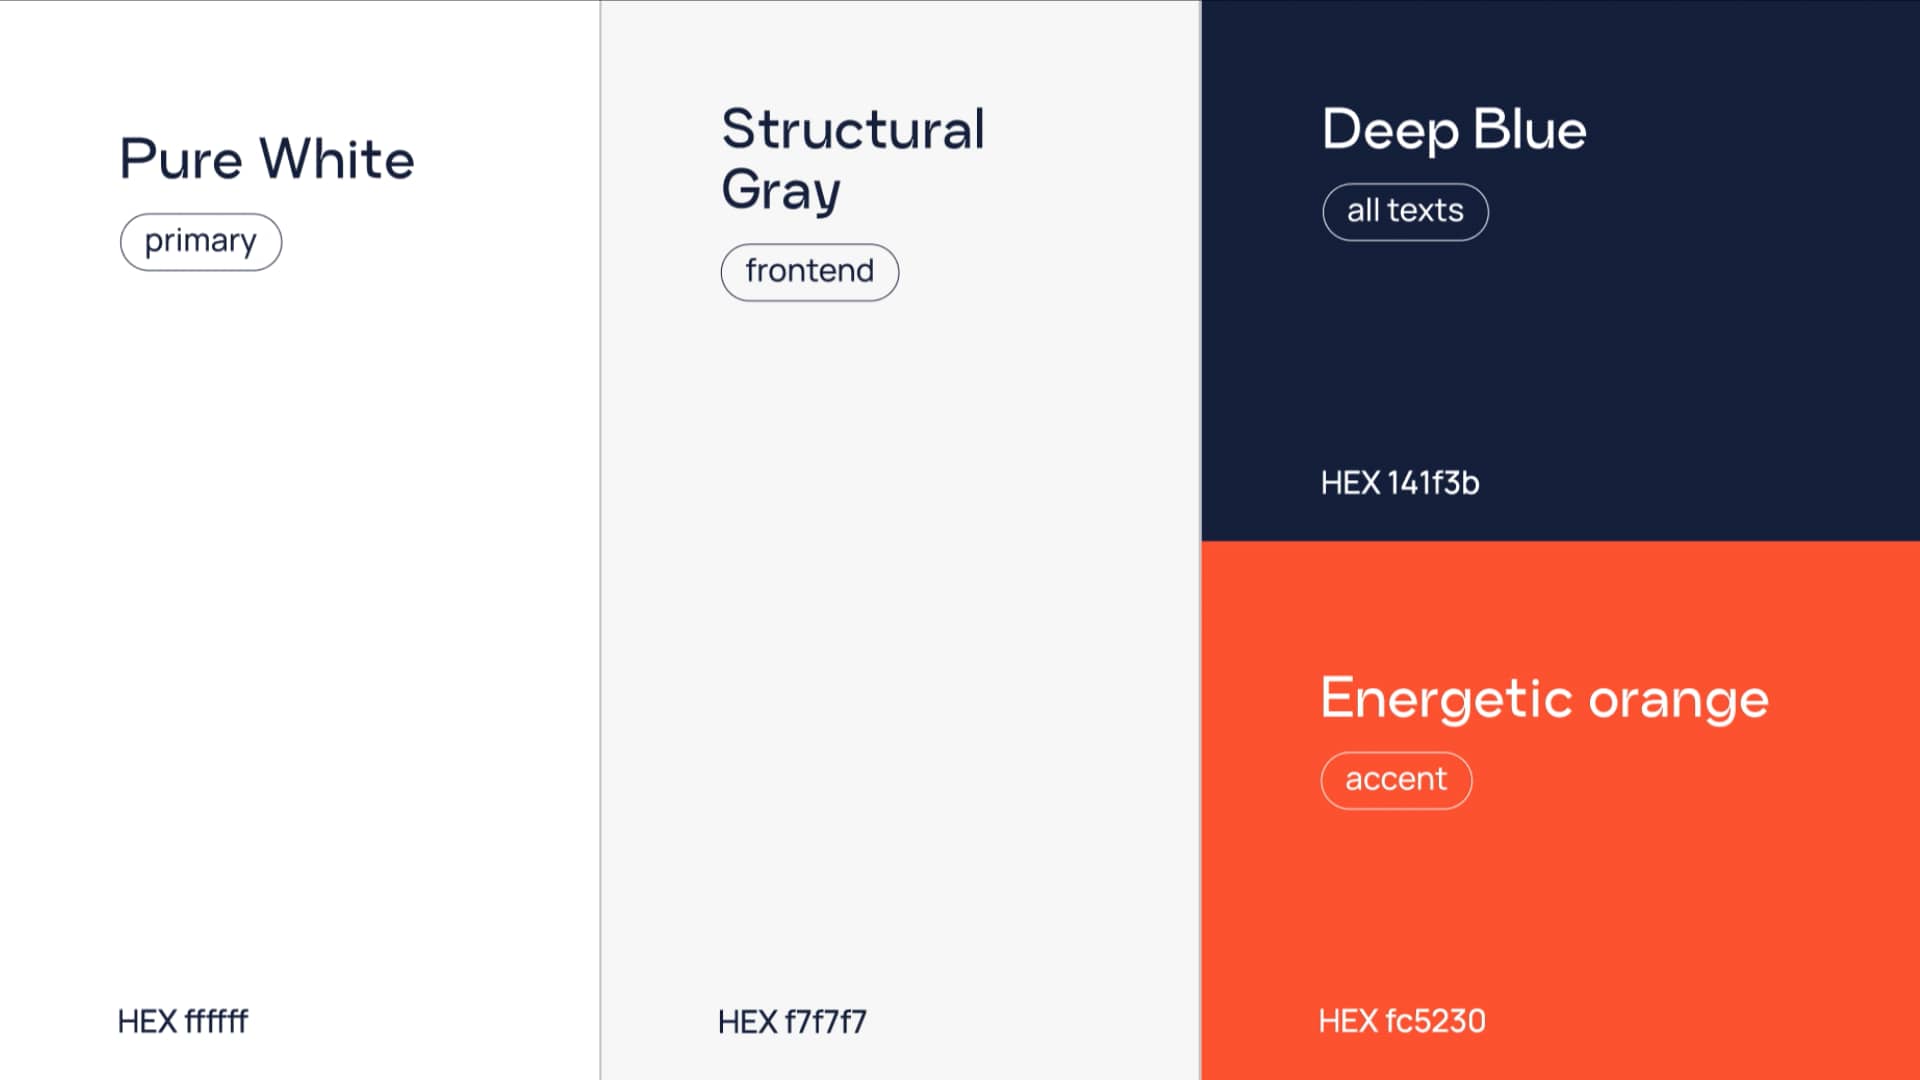Viewport: 1920px width, 1080px height.
Task: Click the word 'Structural' in heading
Action: tap(853, 129)
